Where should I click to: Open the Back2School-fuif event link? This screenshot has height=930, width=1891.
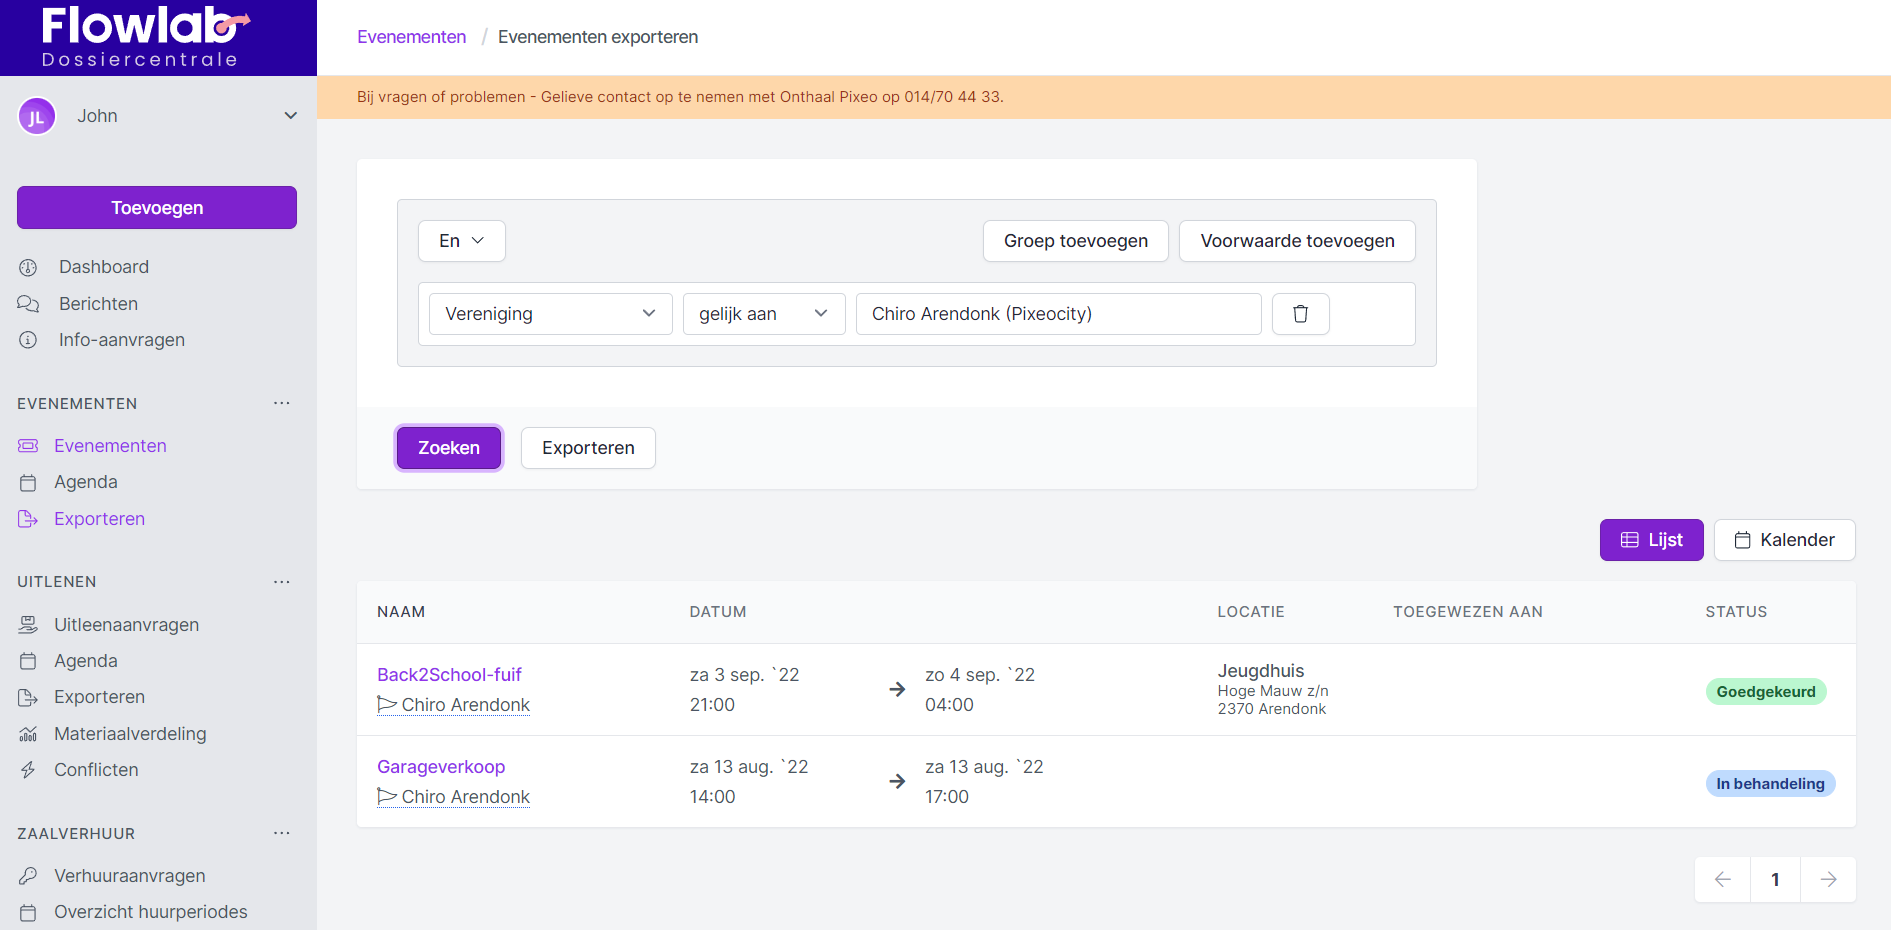[x=449, y=675]
